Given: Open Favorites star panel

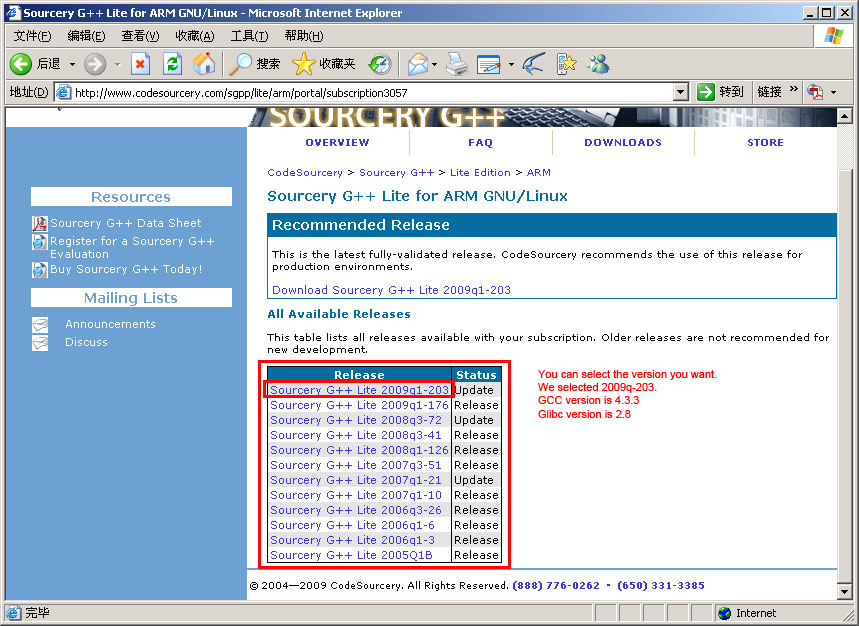Looking at the screenshot, I should tap(303, 64).
